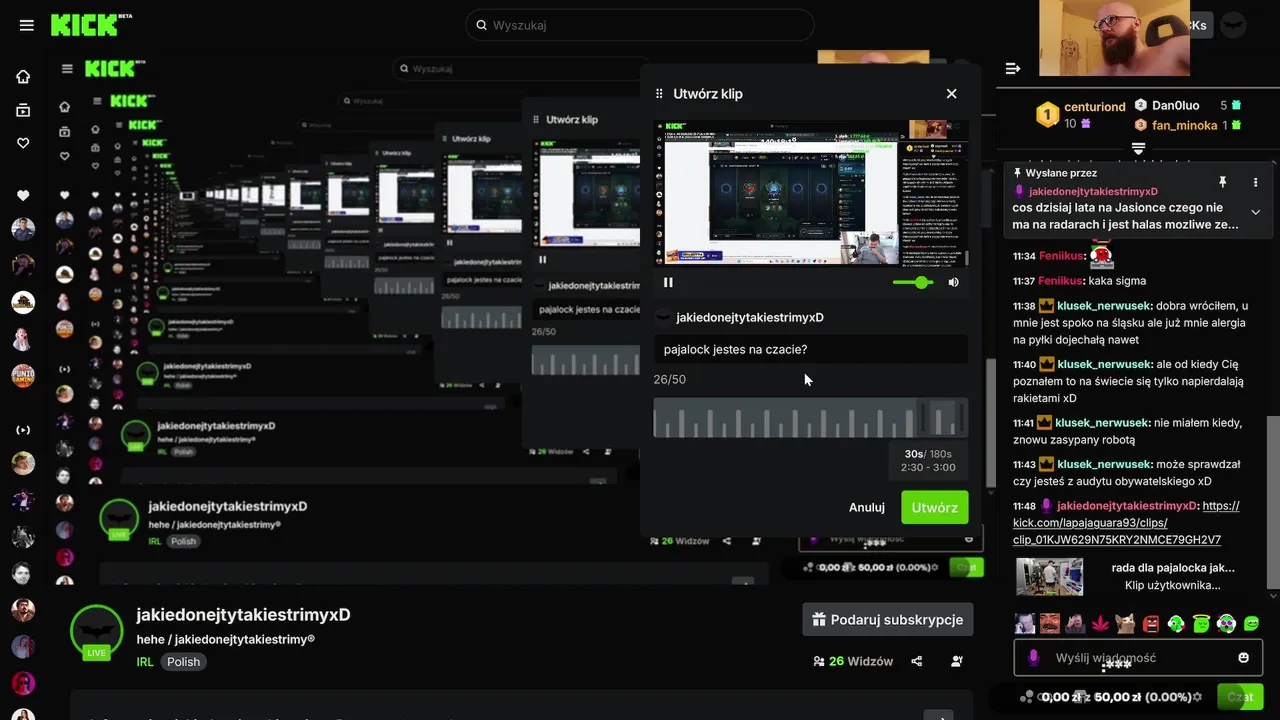The image size is (1280, 720).
Task: Open the three-dot menu of pinned message
Action: (x=1255, y=182)
